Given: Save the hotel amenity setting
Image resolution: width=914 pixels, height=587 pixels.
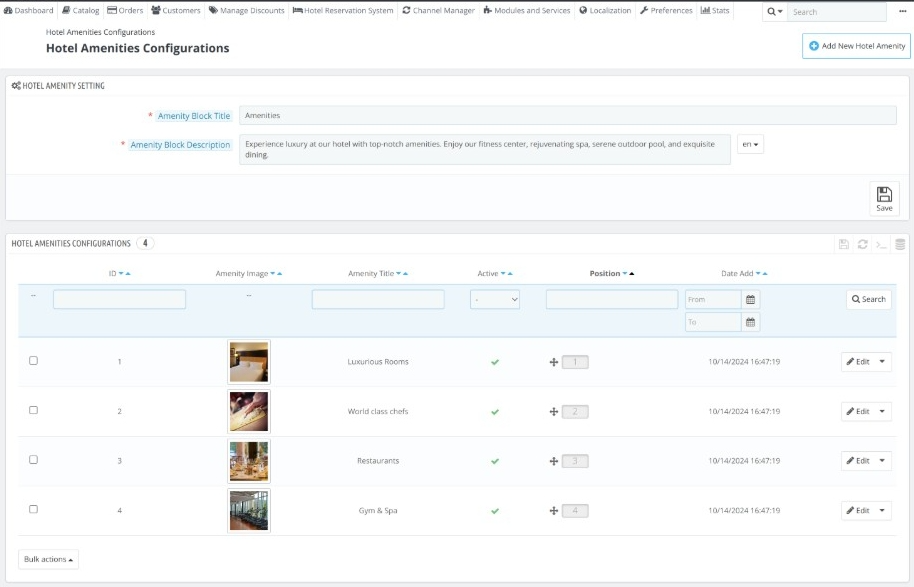Looking at the screenshot, I should click(884, 199).
